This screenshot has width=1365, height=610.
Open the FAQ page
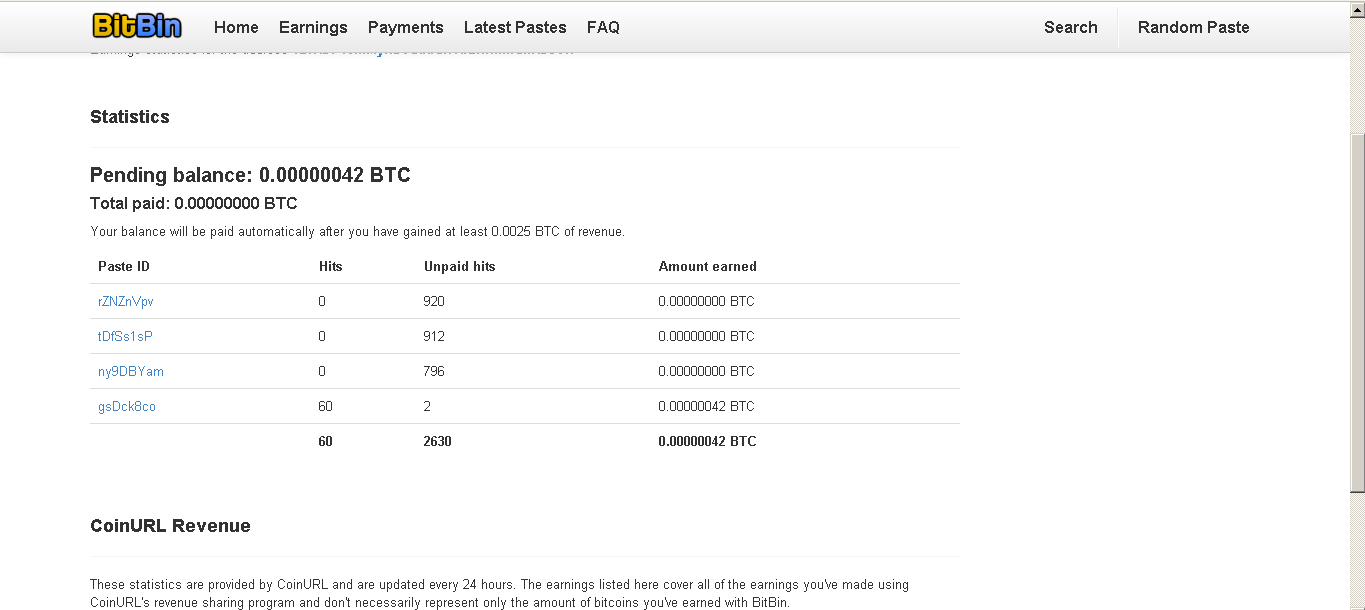[x=603, y=28]
